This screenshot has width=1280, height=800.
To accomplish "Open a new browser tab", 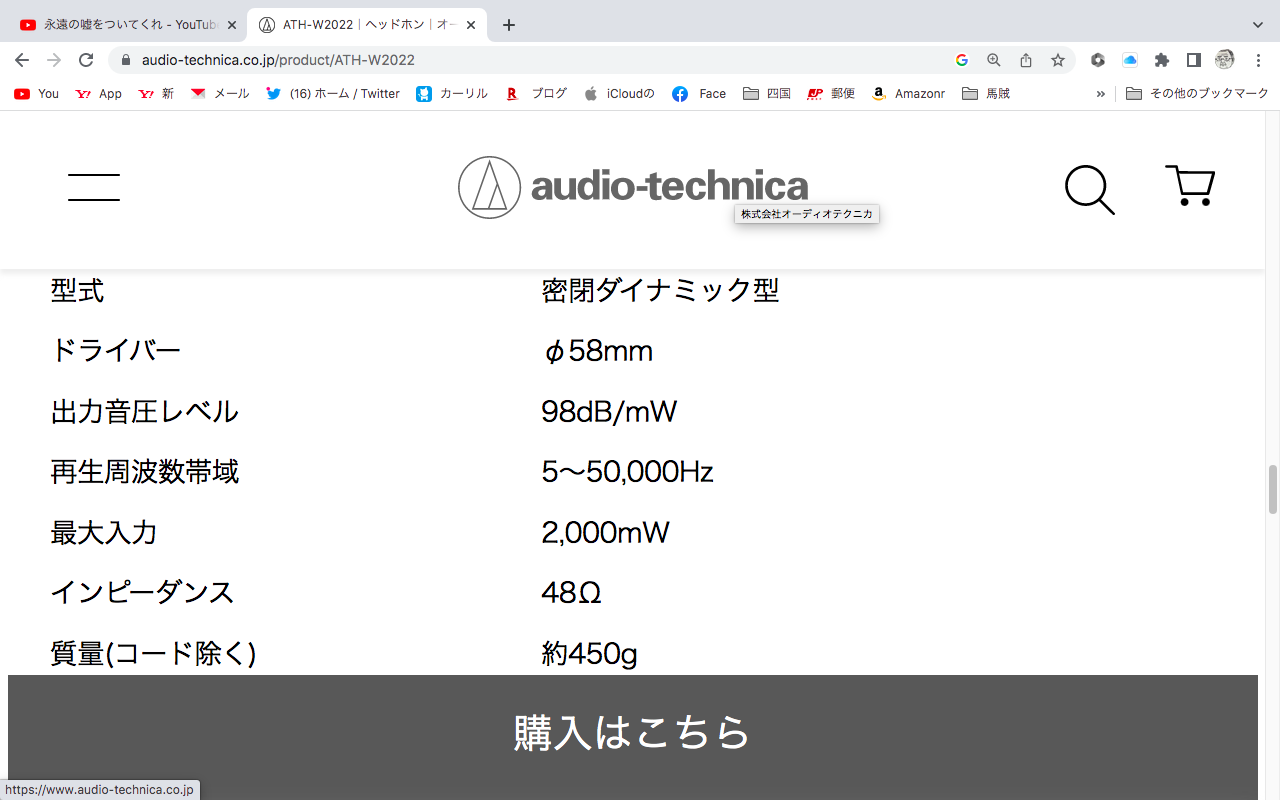I will coord(509,25).
